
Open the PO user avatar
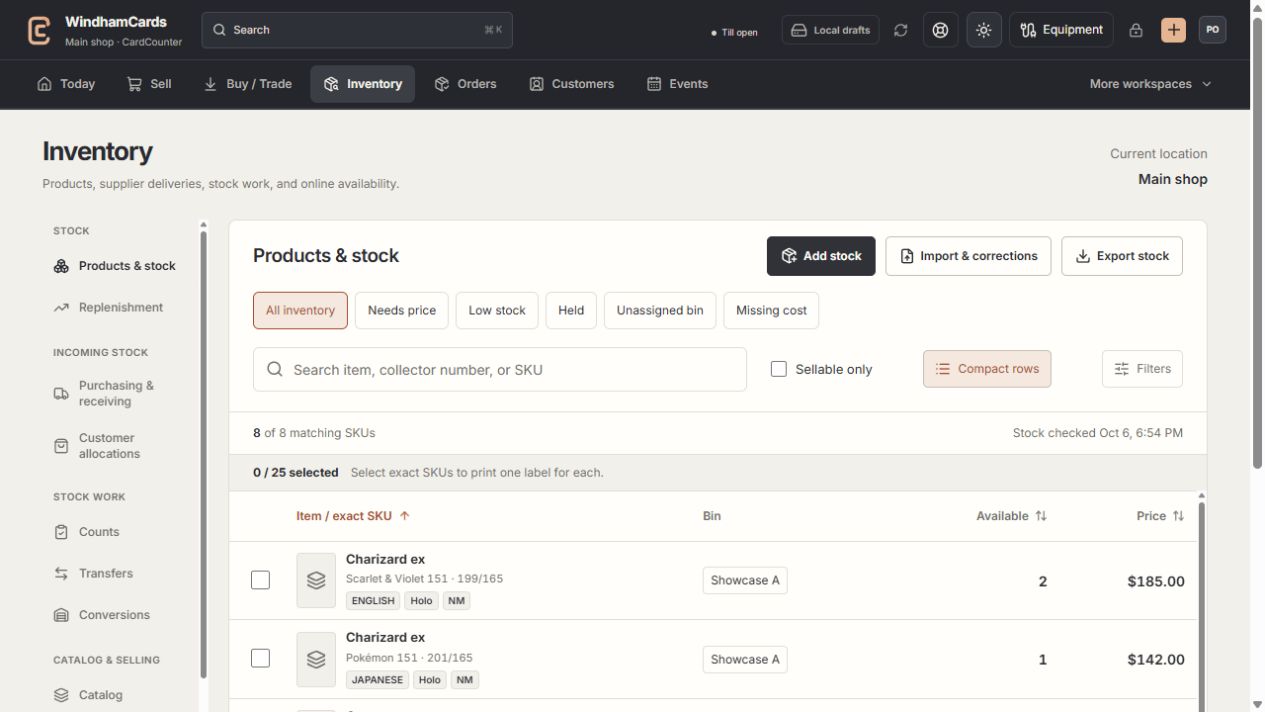1212,30
